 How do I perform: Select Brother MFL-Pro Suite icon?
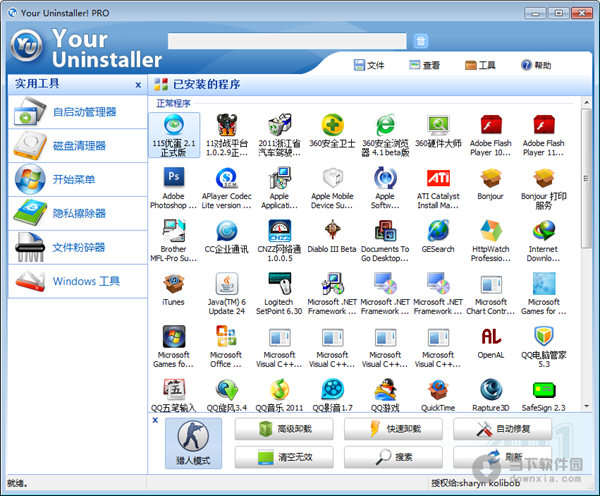pos(173,241)
